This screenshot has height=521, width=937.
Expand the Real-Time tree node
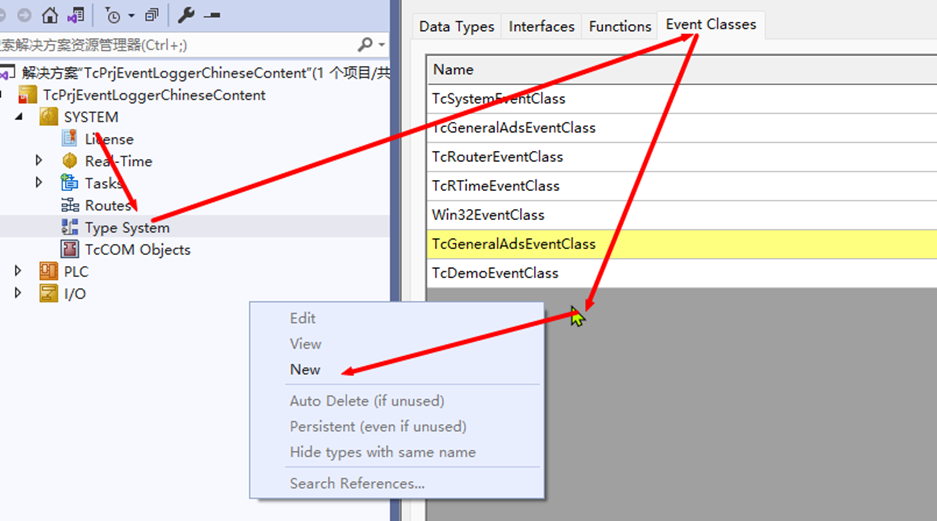[x=39, y=161]
